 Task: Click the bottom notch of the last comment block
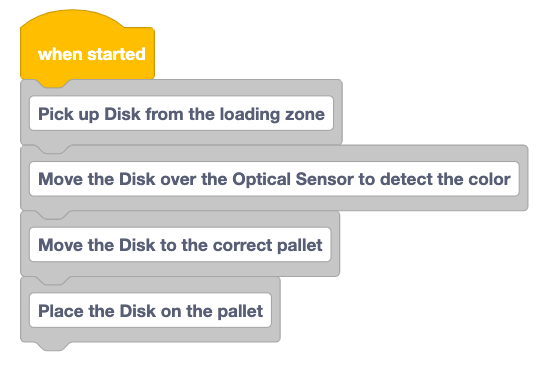pos(53,346)
